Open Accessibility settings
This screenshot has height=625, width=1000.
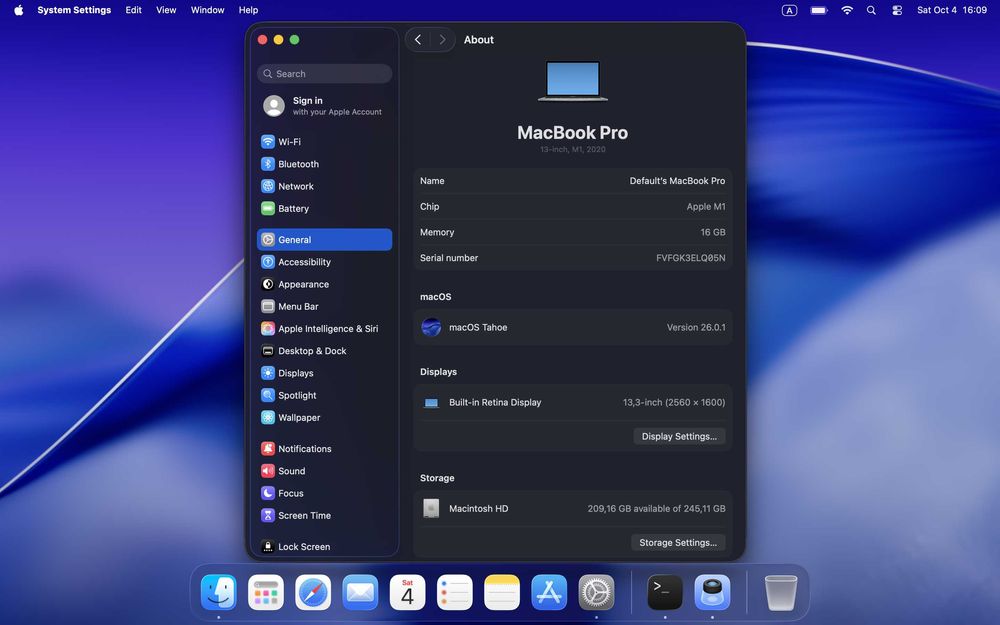pos(324,262)
